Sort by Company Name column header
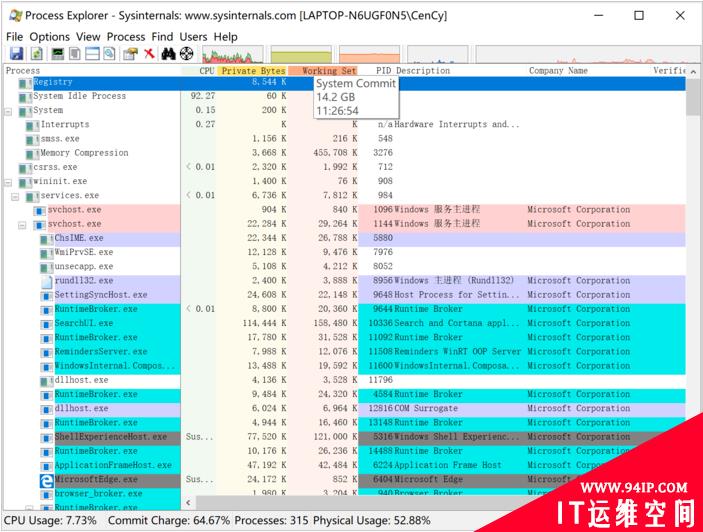 (x=558, y=70)
